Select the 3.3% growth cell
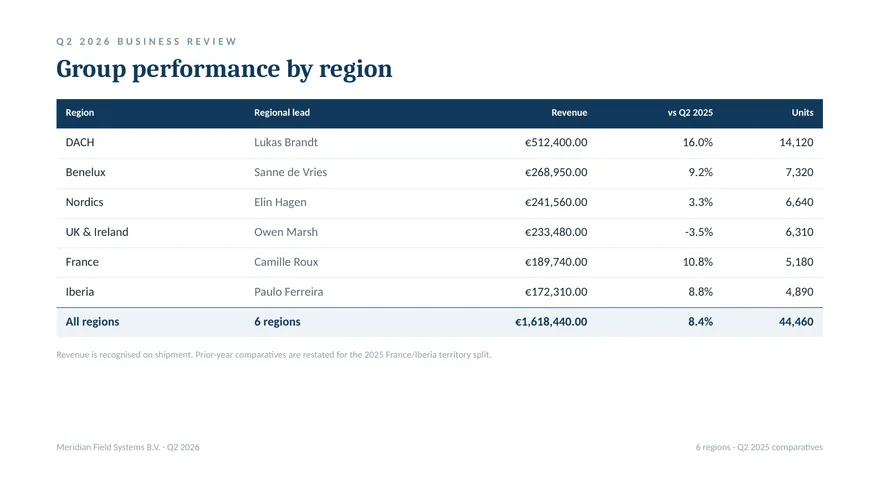 point(700,202)
